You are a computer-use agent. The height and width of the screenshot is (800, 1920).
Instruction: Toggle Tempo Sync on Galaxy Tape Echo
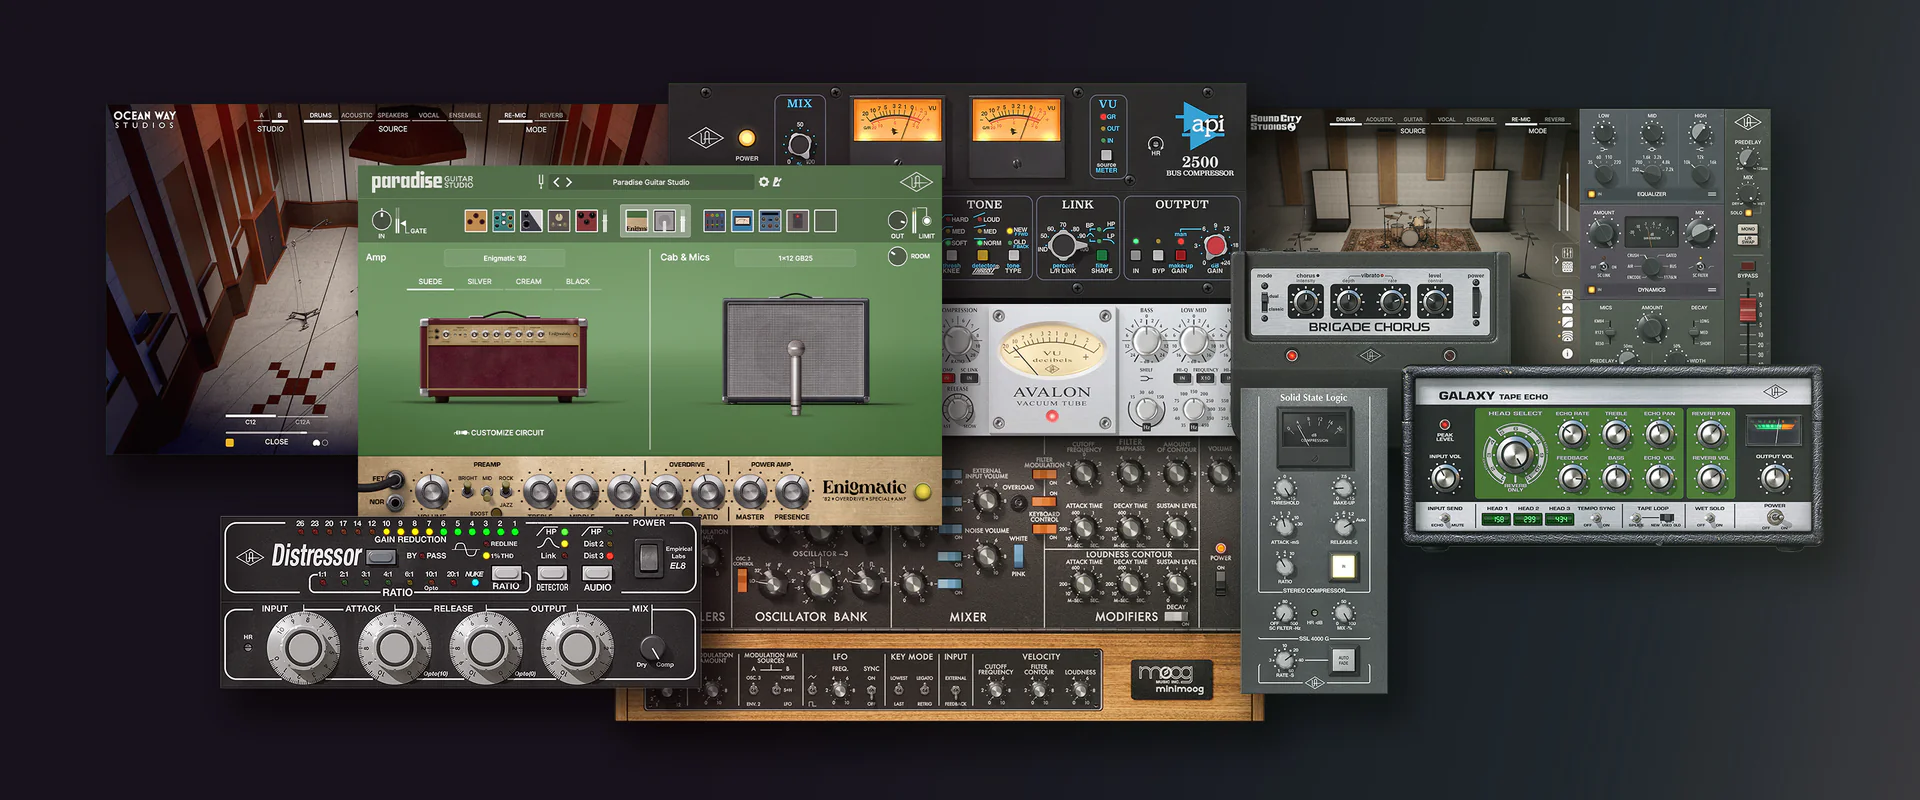[x=1596, y=520]
